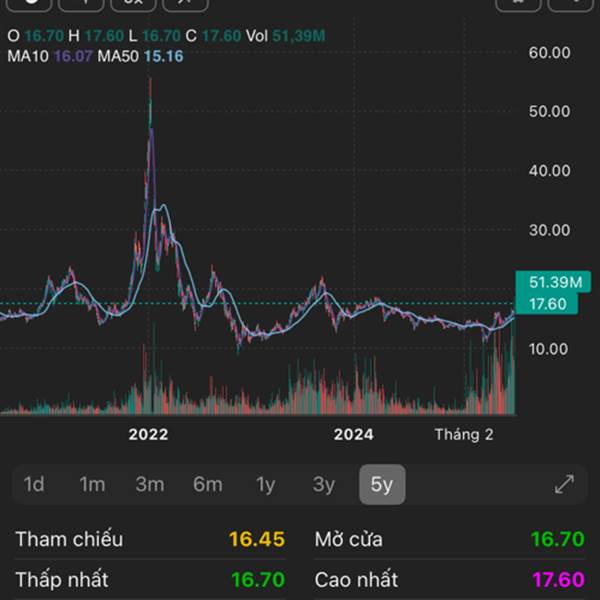Click the Cao nhất label
The width and height of the screenshot is (600, 600).
point(356,579)
